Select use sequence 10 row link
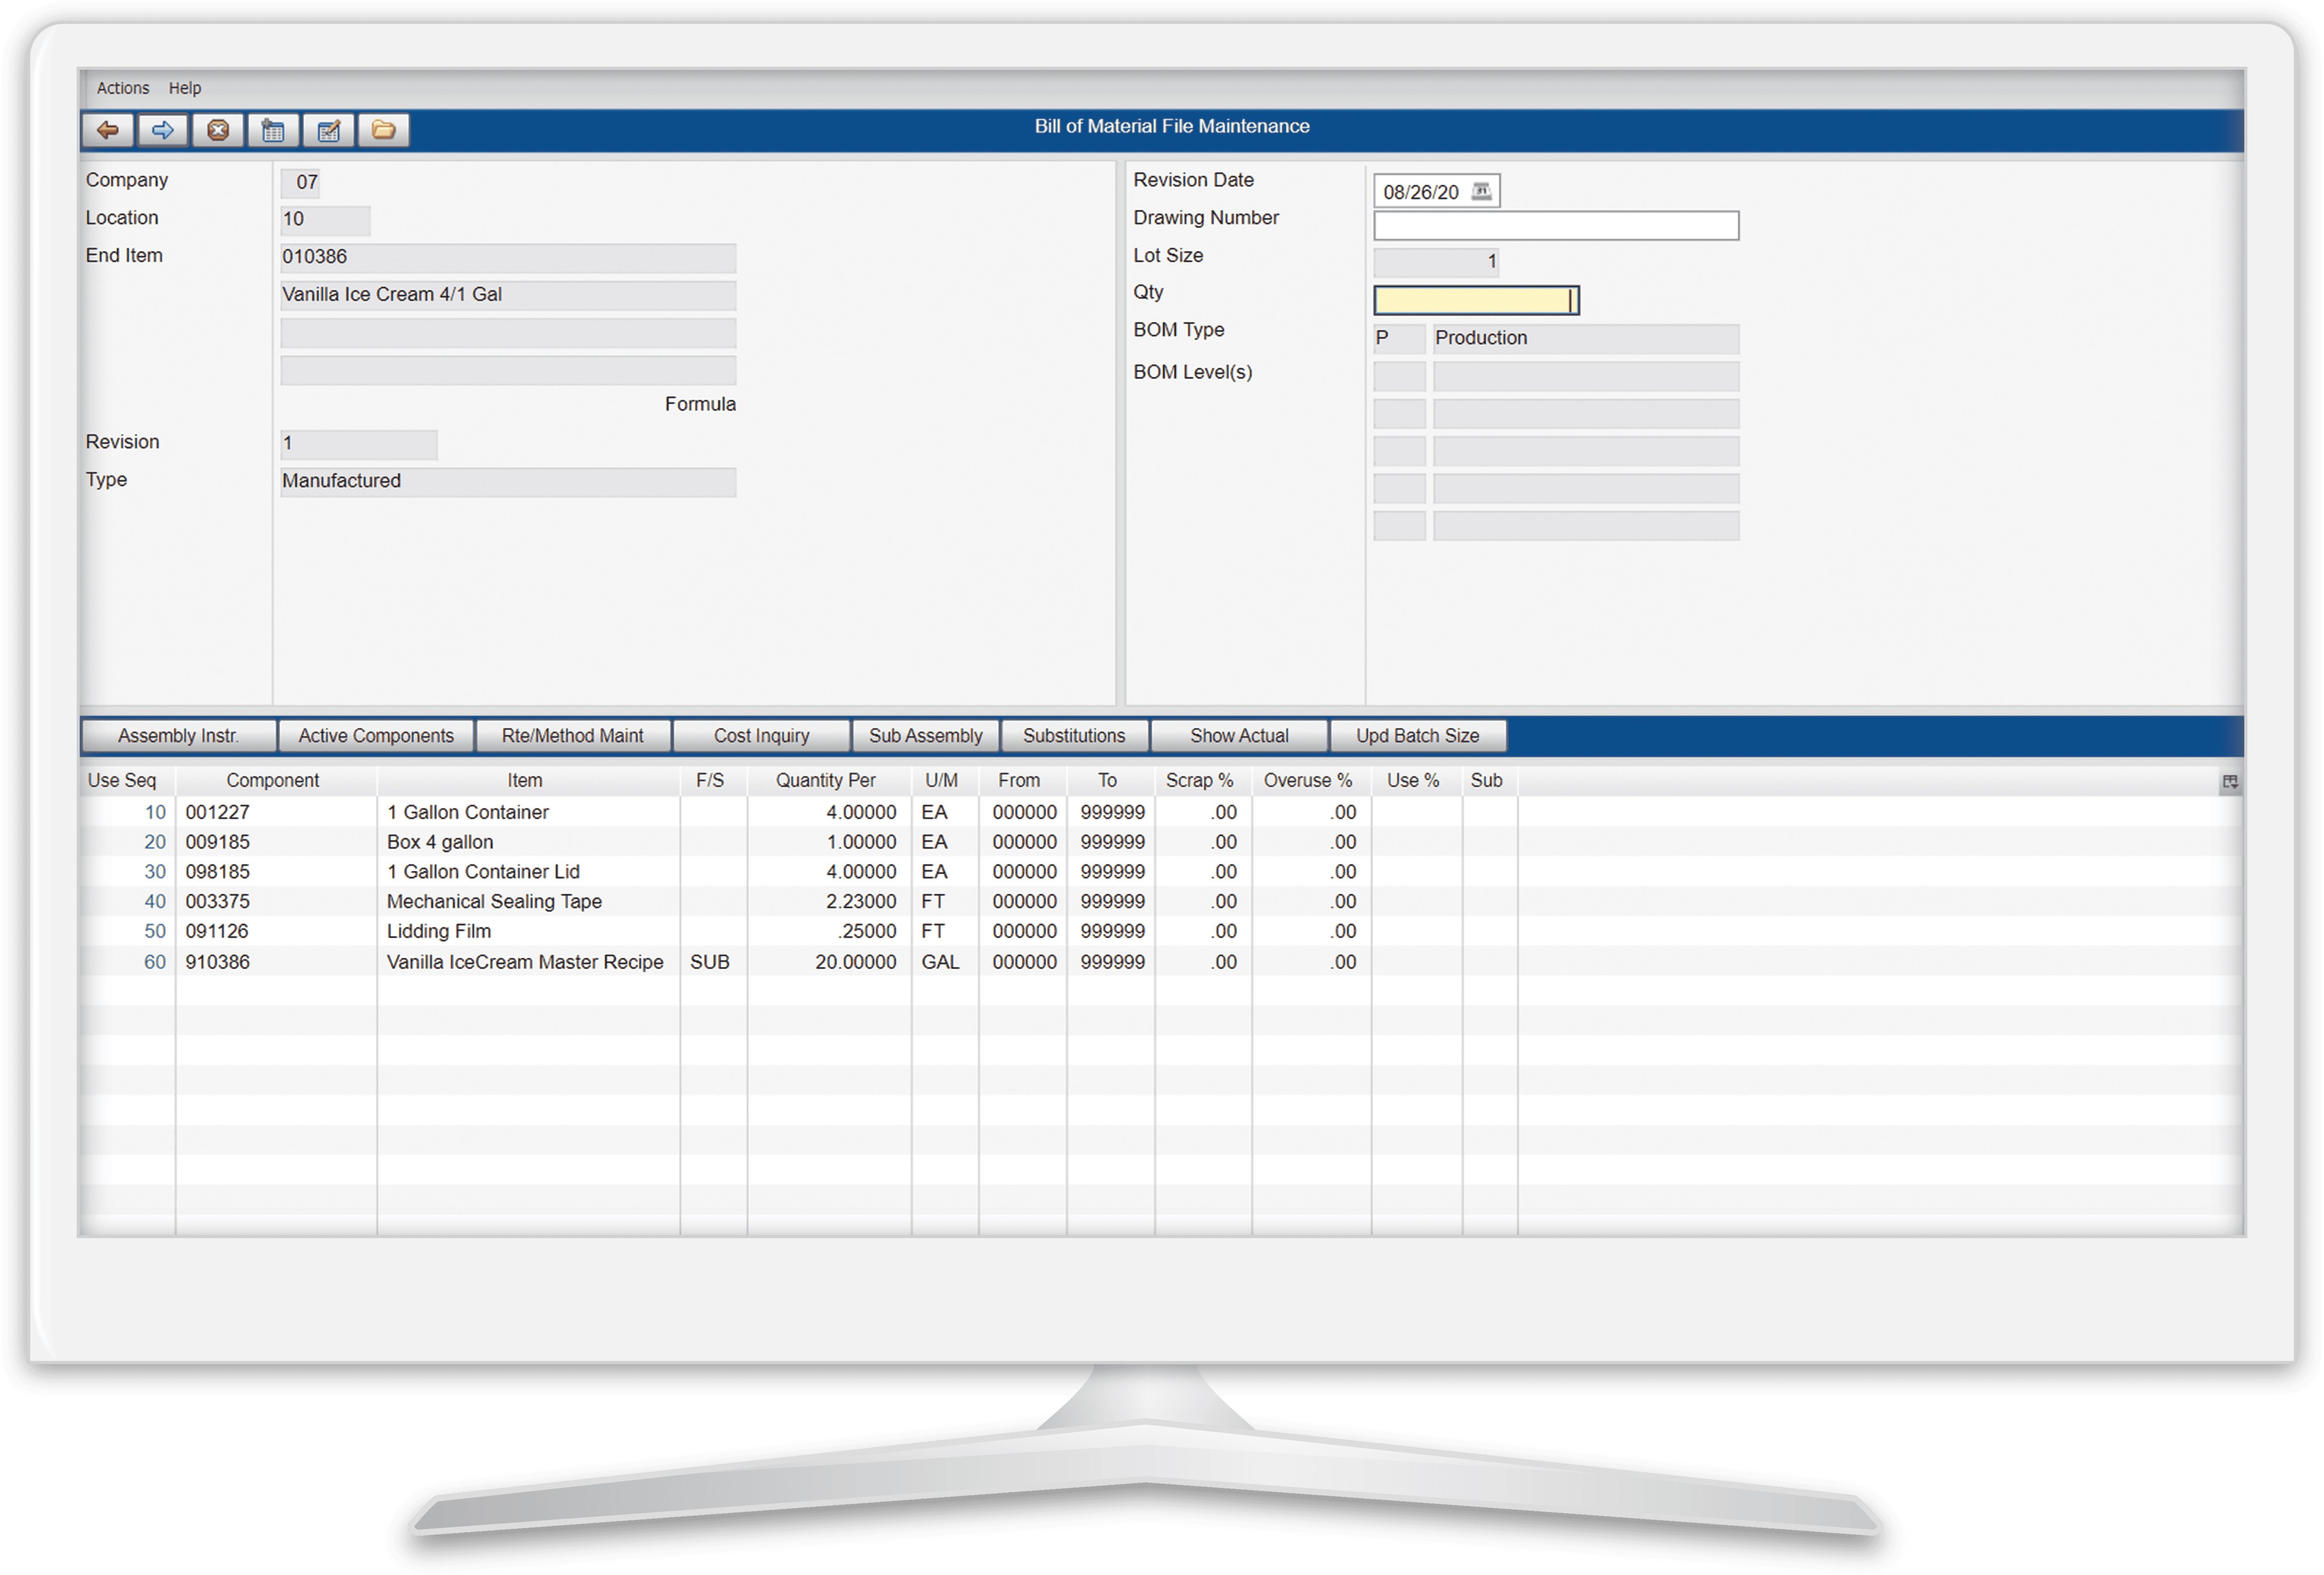 [x=155, y=813]
